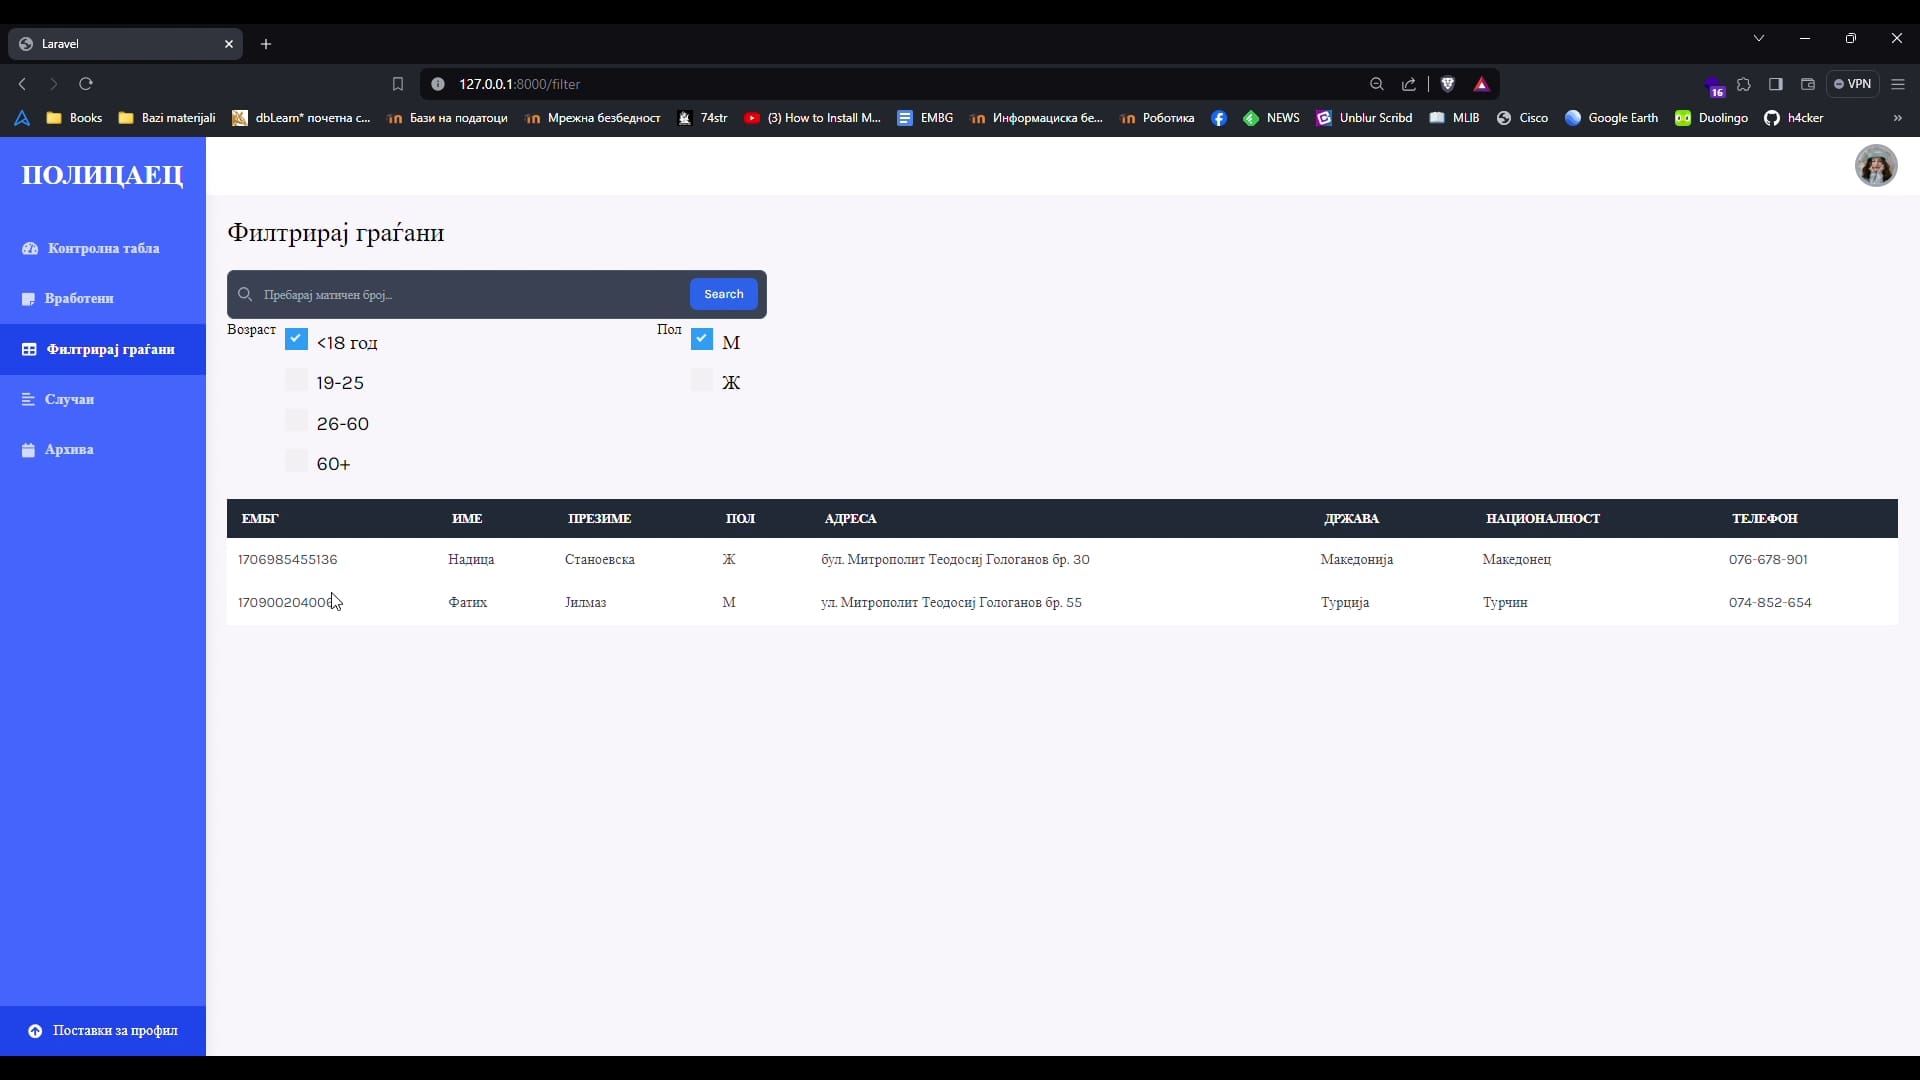Check the Ж gender checkbox
1920x1080 pixels.
click(x=702, y=380)
